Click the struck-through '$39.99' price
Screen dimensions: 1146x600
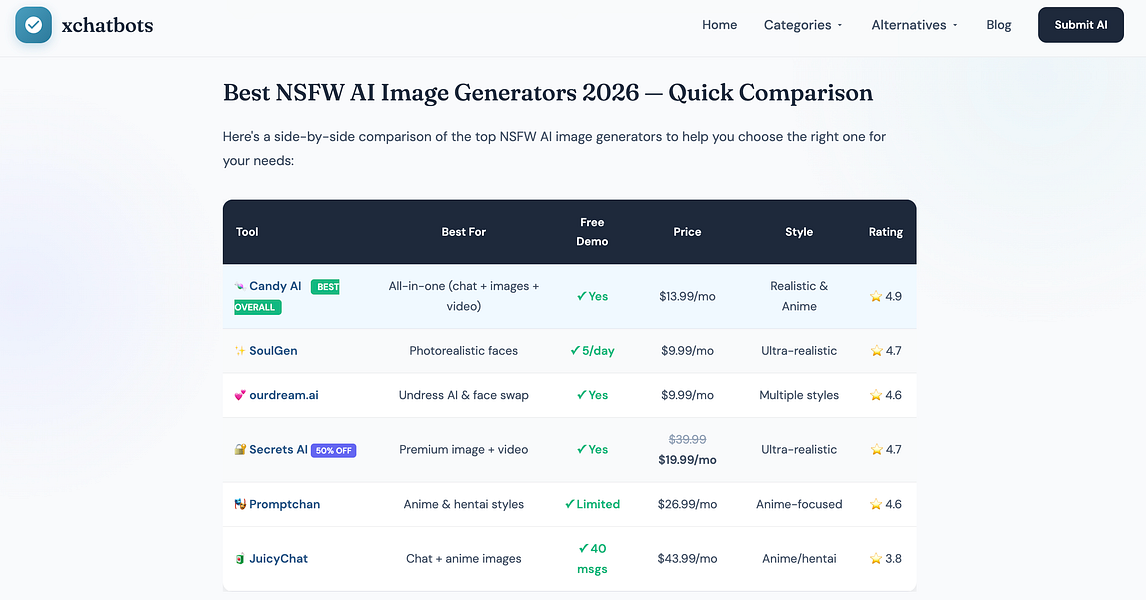pos(687,439)
